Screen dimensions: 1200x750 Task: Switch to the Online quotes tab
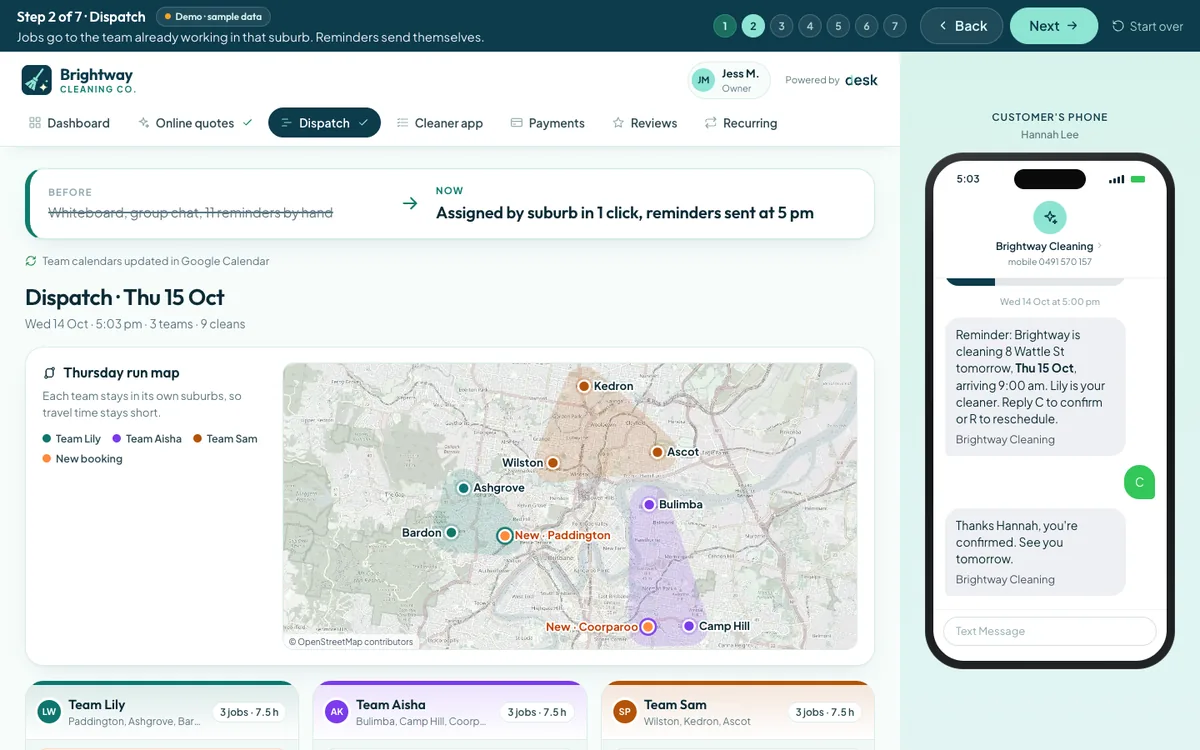click(195, 123)
